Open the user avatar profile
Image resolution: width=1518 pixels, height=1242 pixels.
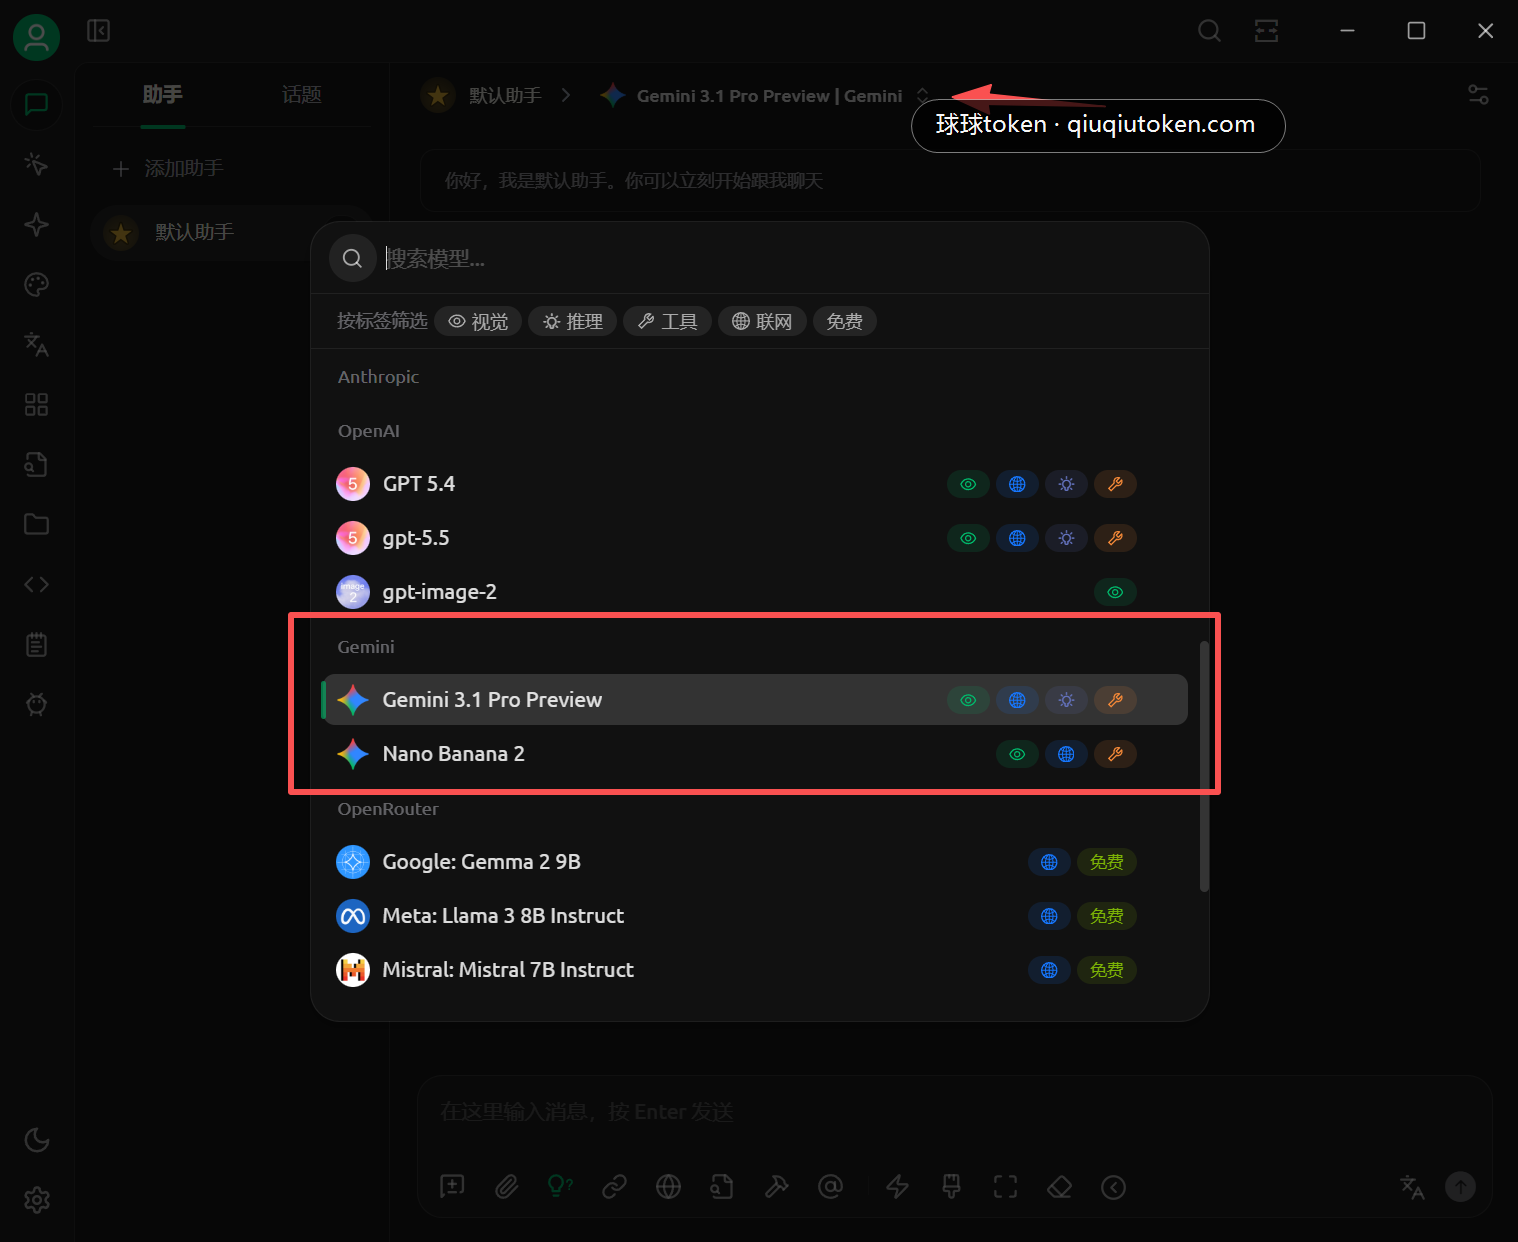[36, 38]
